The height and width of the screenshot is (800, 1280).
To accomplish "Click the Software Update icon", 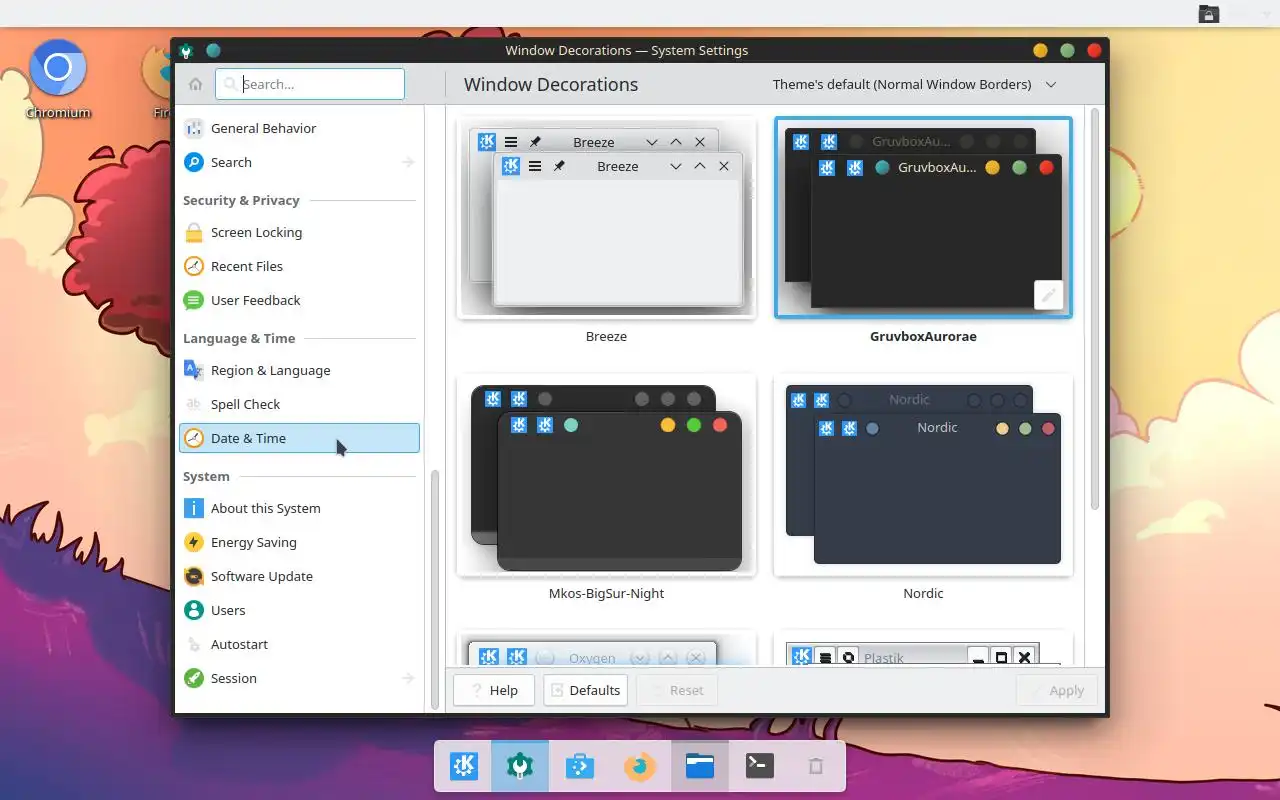I will 194,576.
